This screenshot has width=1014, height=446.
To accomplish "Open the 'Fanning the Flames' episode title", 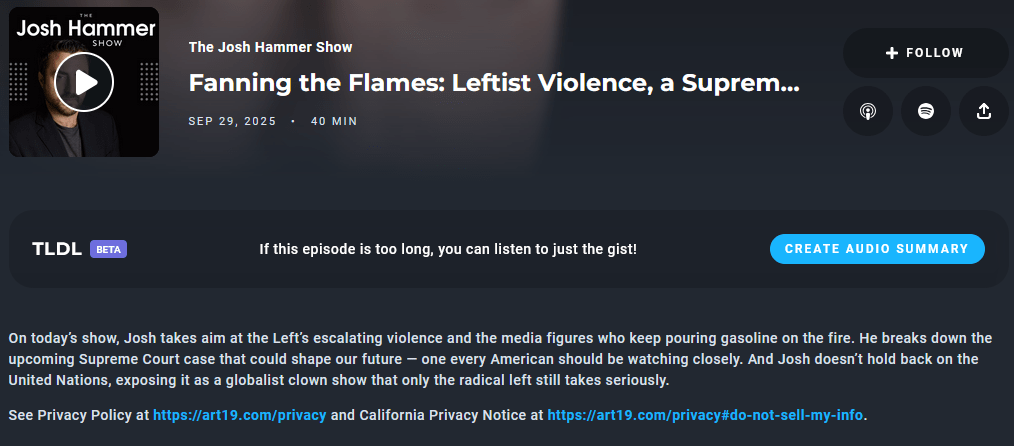I will 494,83.
